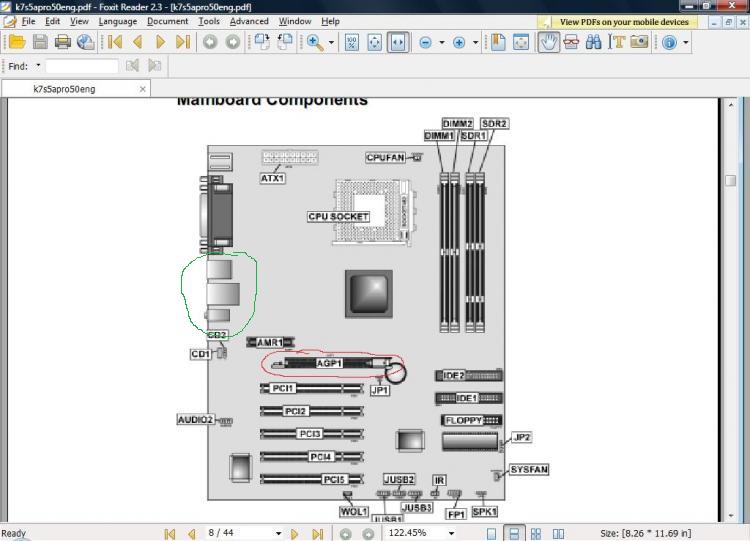Switch to the k7s5apro50eng tab

click(64, 89)
